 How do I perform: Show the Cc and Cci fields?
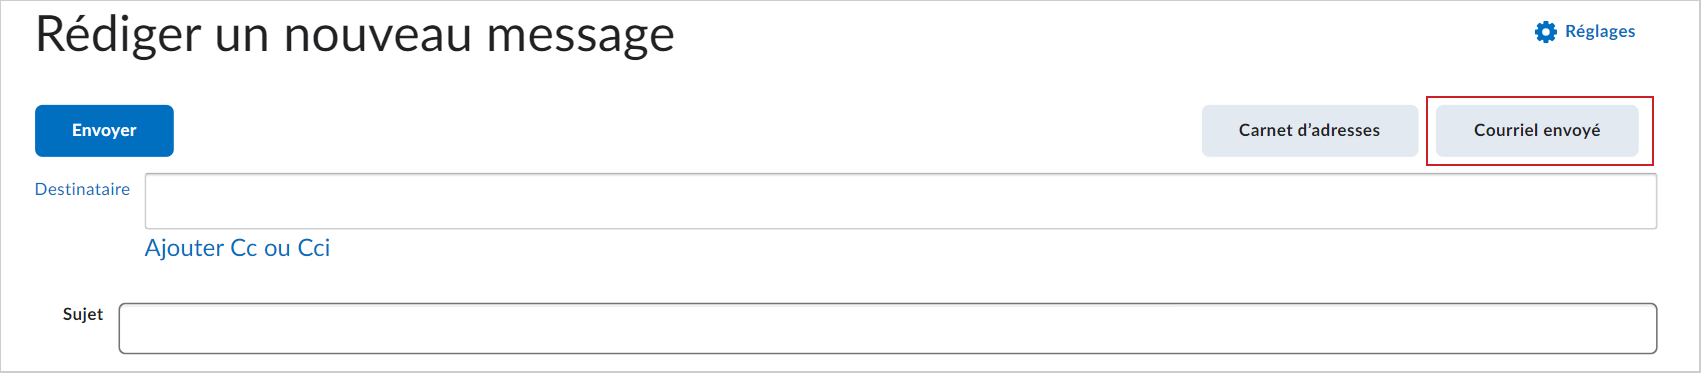237,248
